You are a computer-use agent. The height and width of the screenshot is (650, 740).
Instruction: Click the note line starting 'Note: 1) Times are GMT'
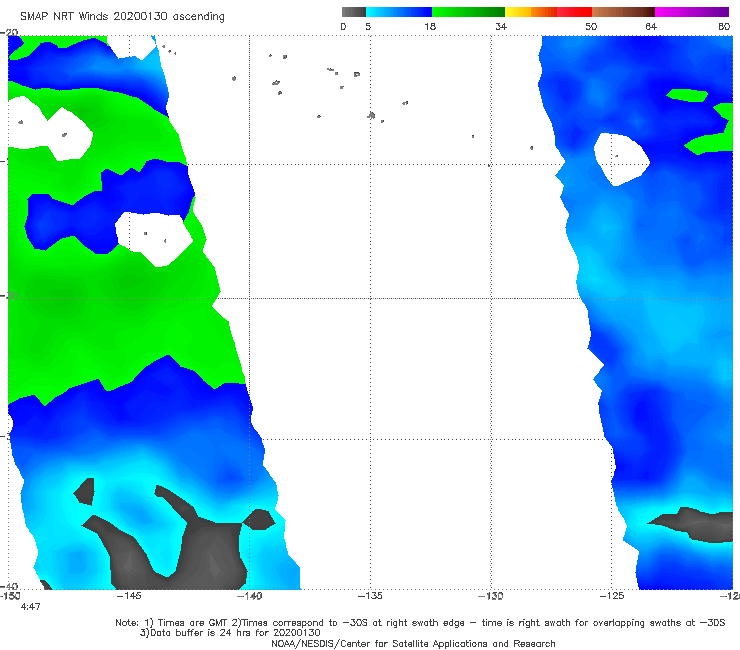(420, 623)
